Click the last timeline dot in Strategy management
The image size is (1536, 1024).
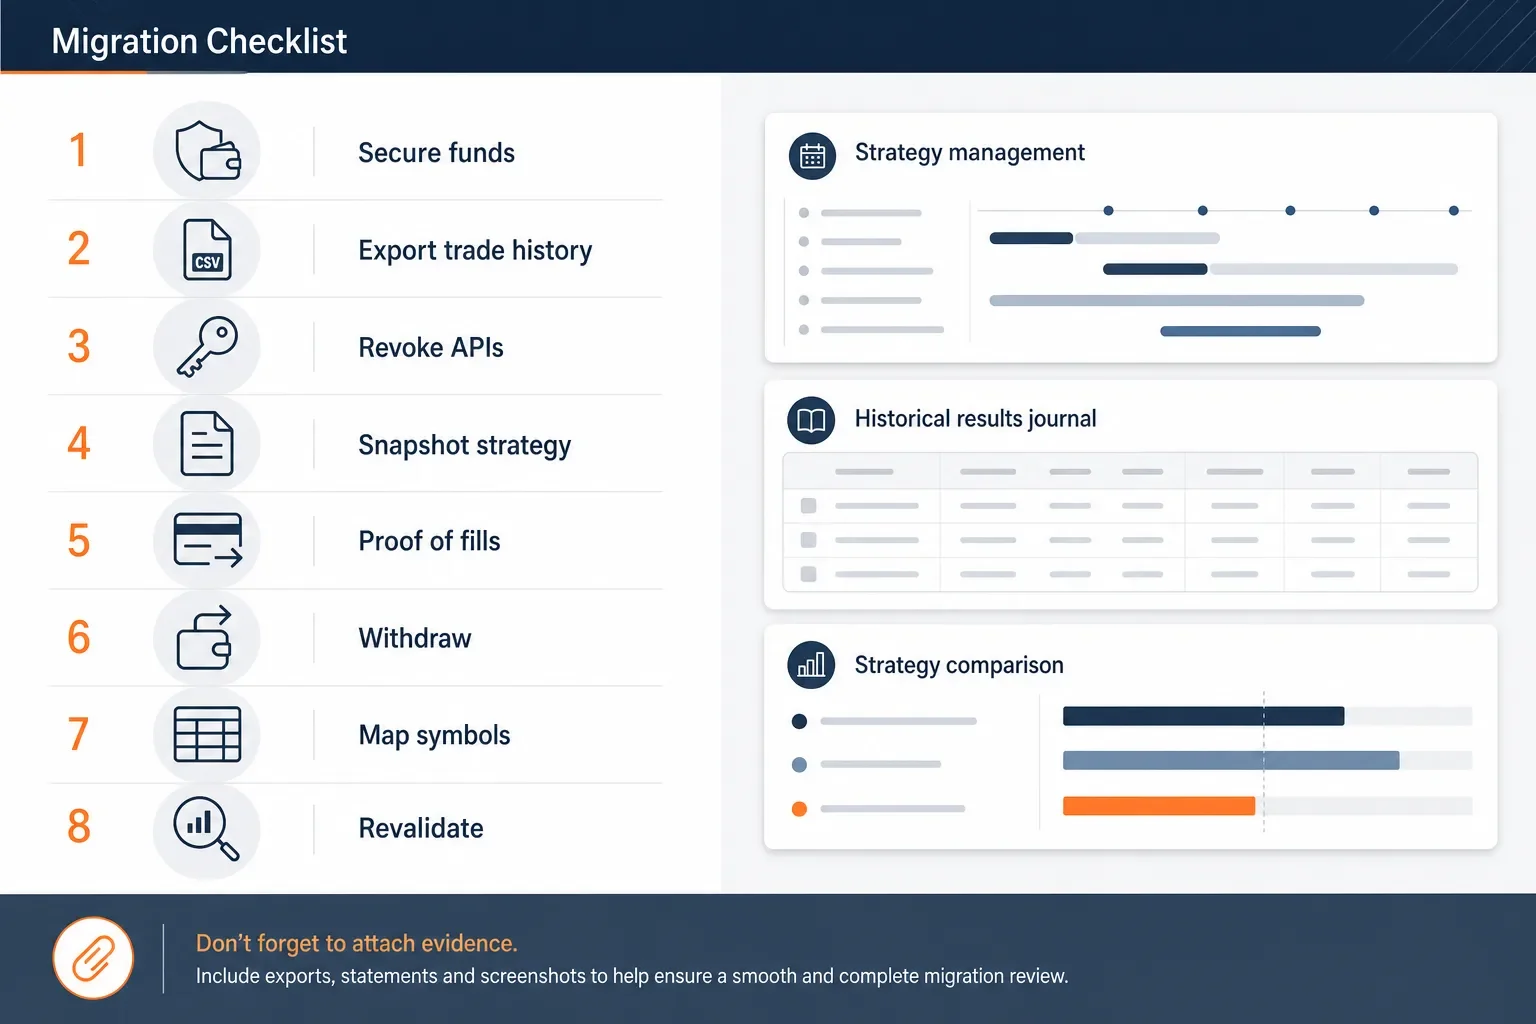[1453, 211]
